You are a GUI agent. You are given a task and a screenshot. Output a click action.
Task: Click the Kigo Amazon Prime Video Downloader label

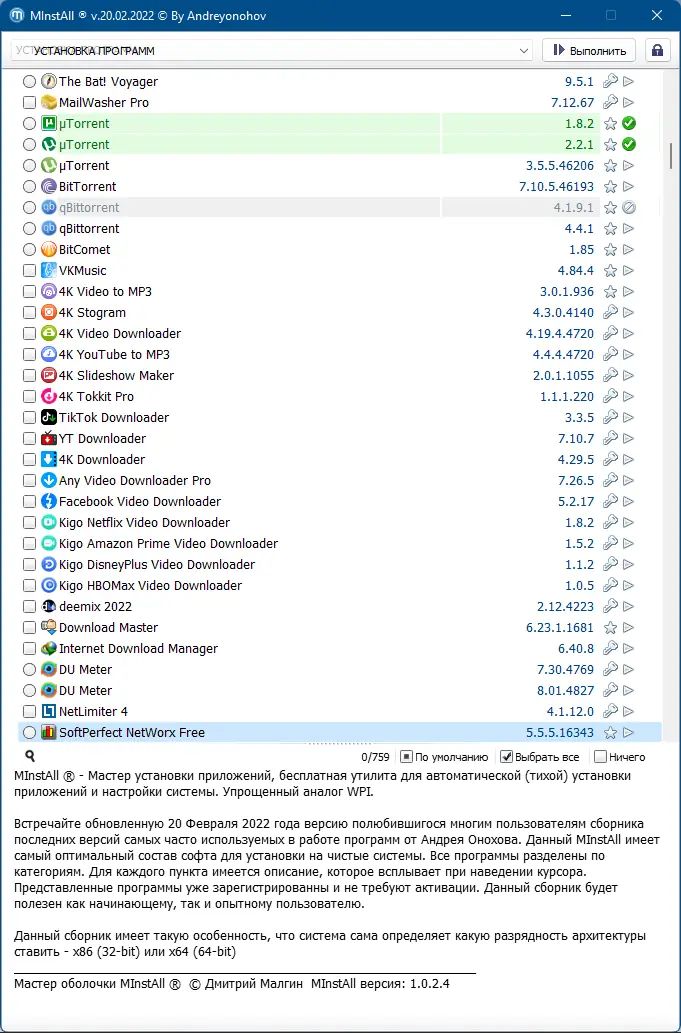point(169,544)
